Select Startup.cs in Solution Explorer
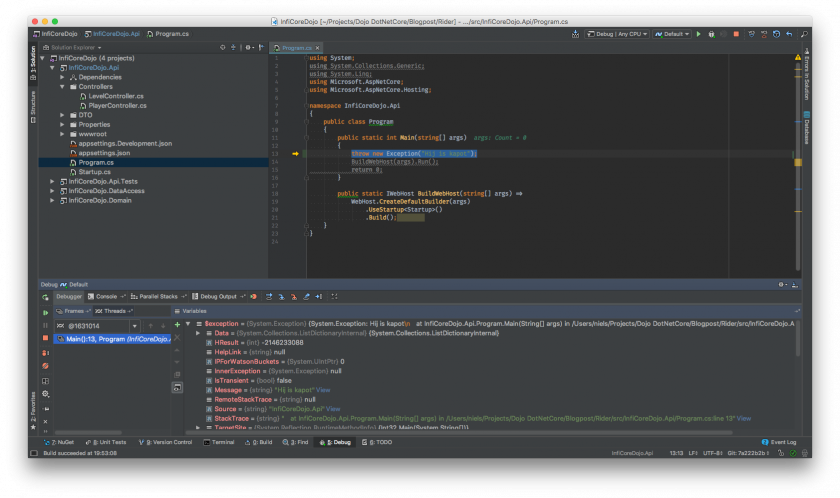Viewport: 840px width, 498px height. tap(90, 172)
